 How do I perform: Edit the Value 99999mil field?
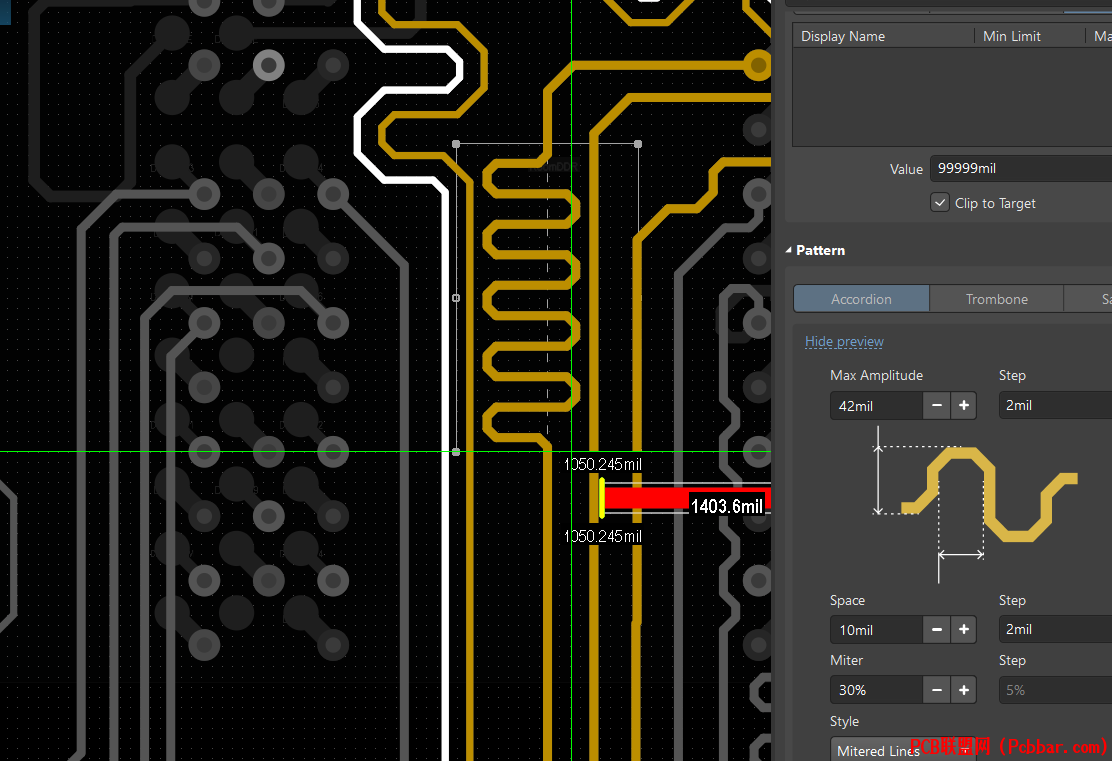click(1021, 168)
